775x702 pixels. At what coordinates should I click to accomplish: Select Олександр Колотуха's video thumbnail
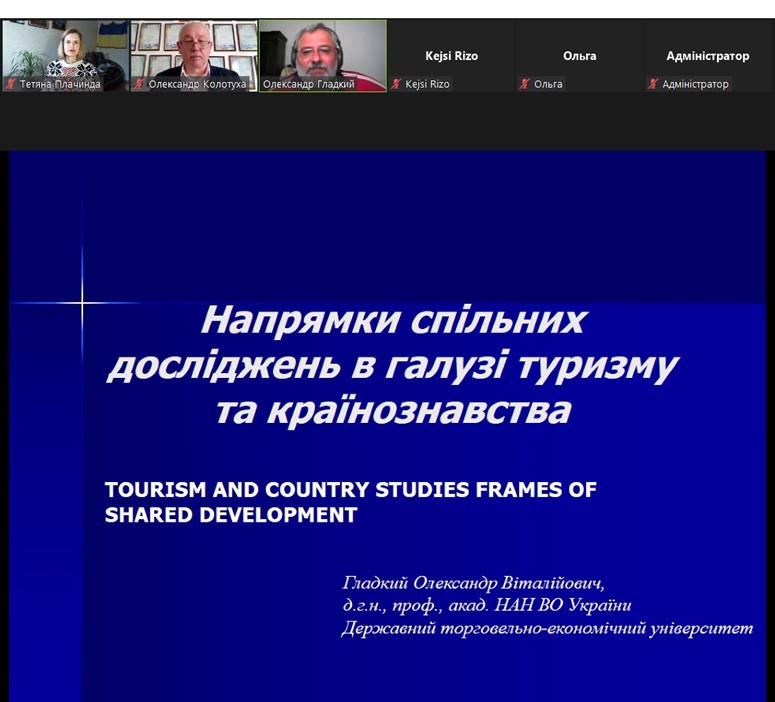pos(194,55)
